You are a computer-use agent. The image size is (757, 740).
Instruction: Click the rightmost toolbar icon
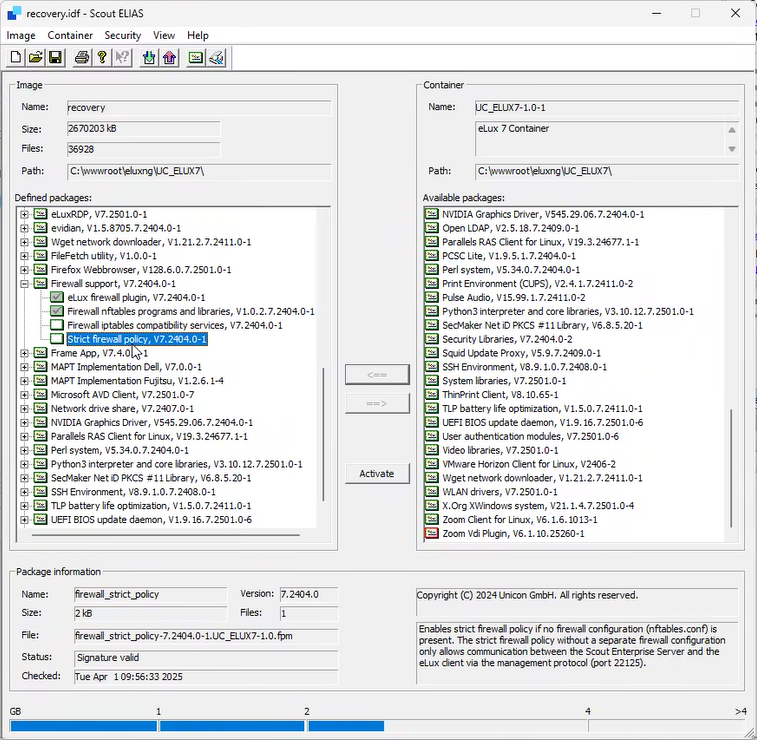coord(217,57)
